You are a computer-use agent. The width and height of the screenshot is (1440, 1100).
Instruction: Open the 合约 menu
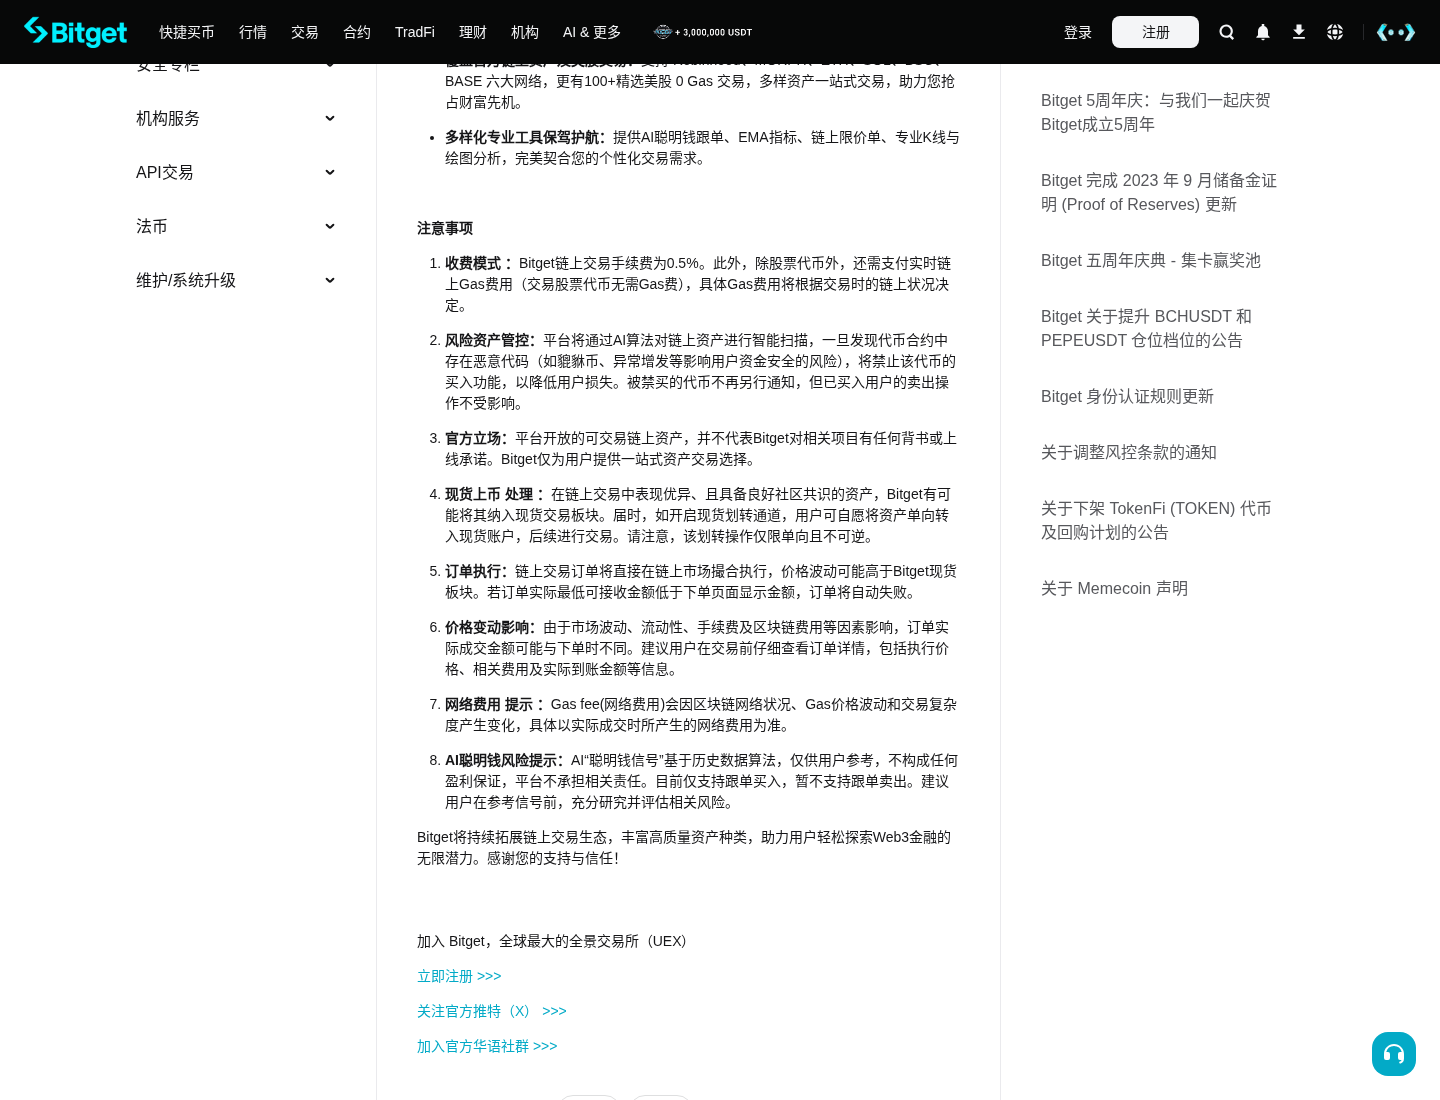tap(357, 32)
